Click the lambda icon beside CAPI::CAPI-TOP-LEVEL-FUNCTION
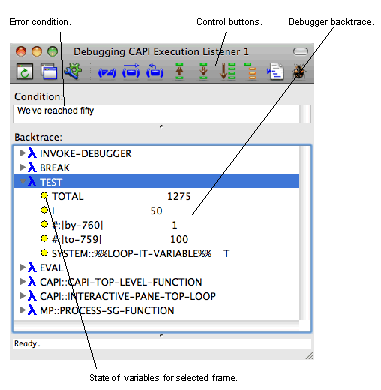This screenshot has width=381, height=390. (x=32, y=282)
